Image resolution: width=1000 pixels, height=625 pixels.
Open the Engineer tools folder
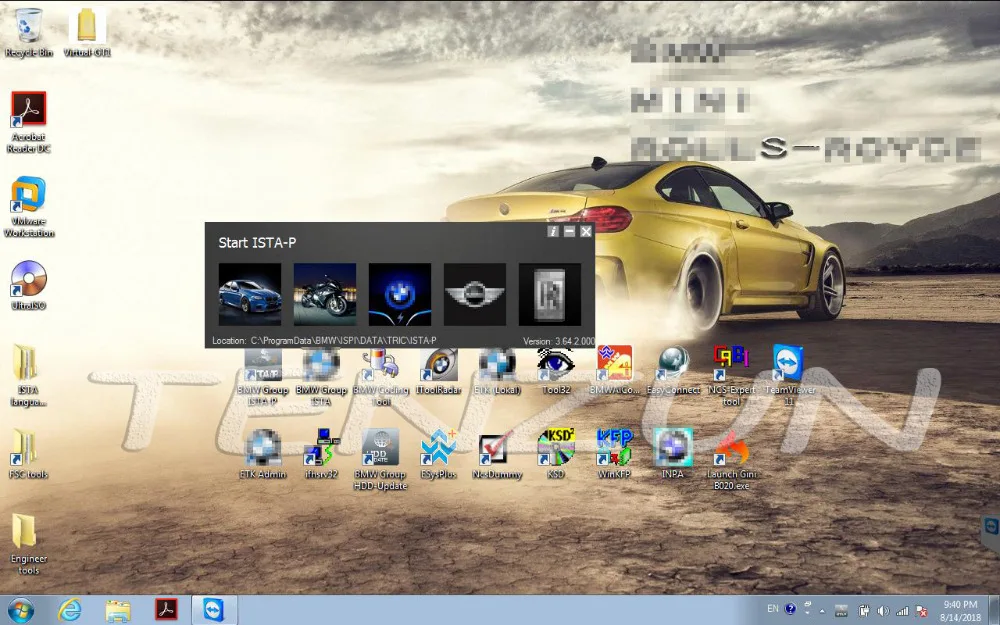(x=28, y=544)
